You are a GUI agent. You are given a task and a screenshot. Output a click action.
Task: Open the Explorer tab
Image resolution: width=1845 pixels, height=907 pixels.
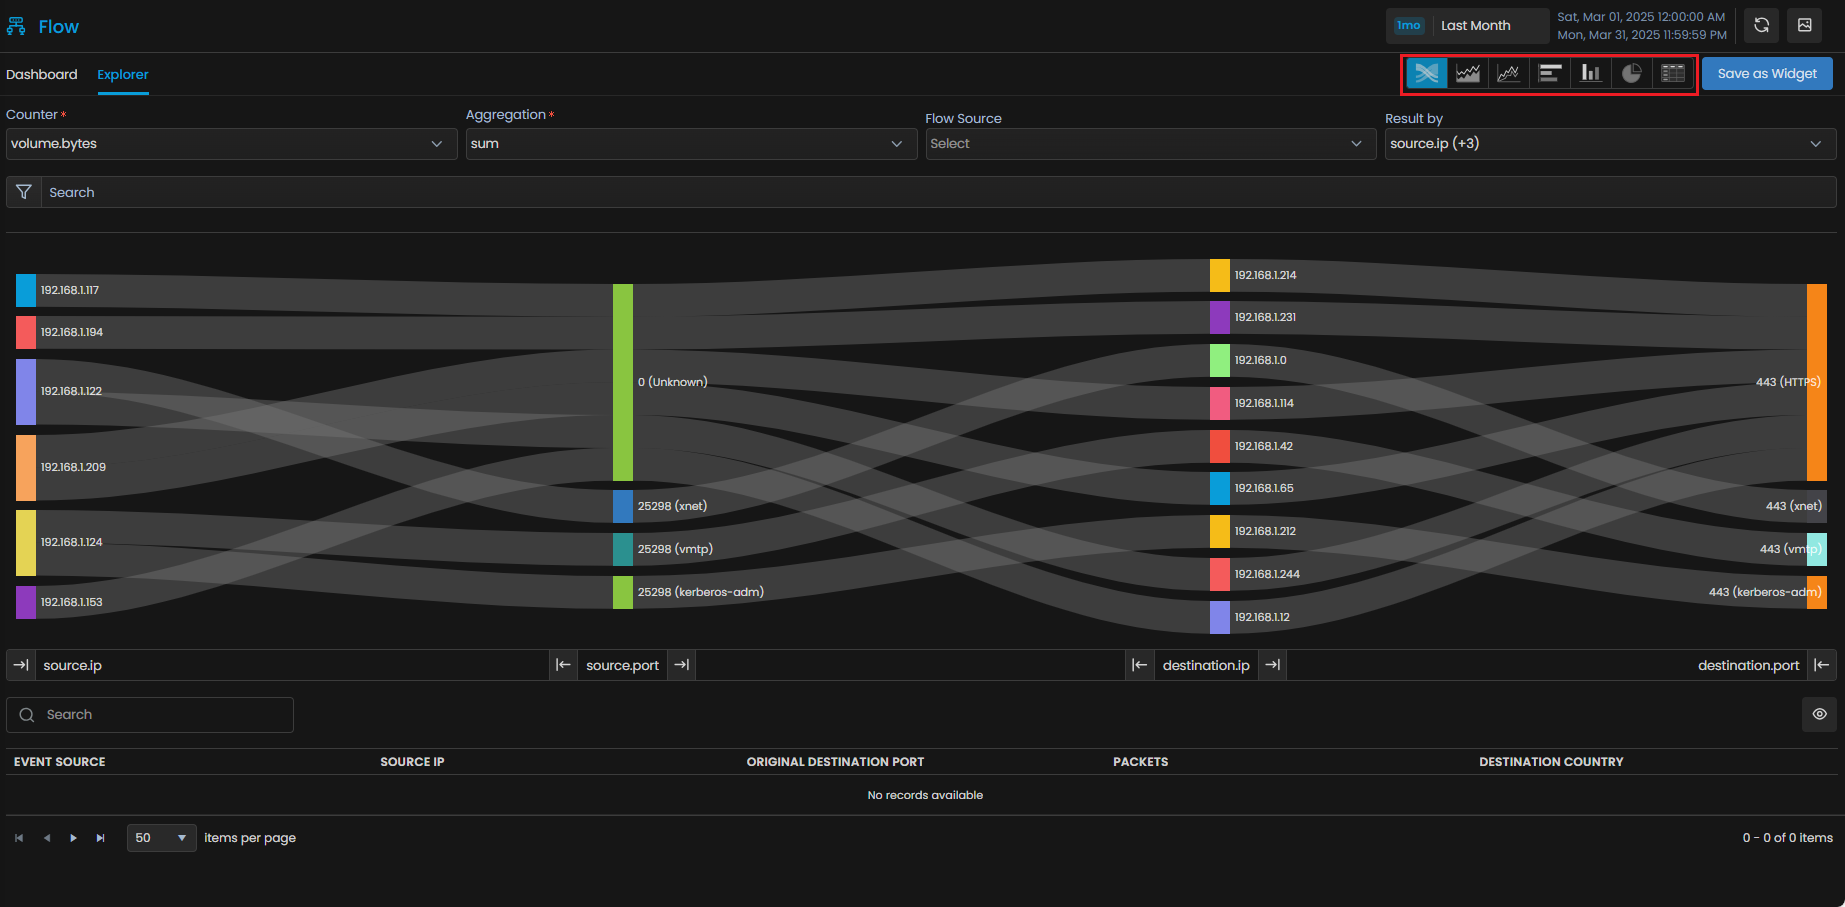pos(123,74)
